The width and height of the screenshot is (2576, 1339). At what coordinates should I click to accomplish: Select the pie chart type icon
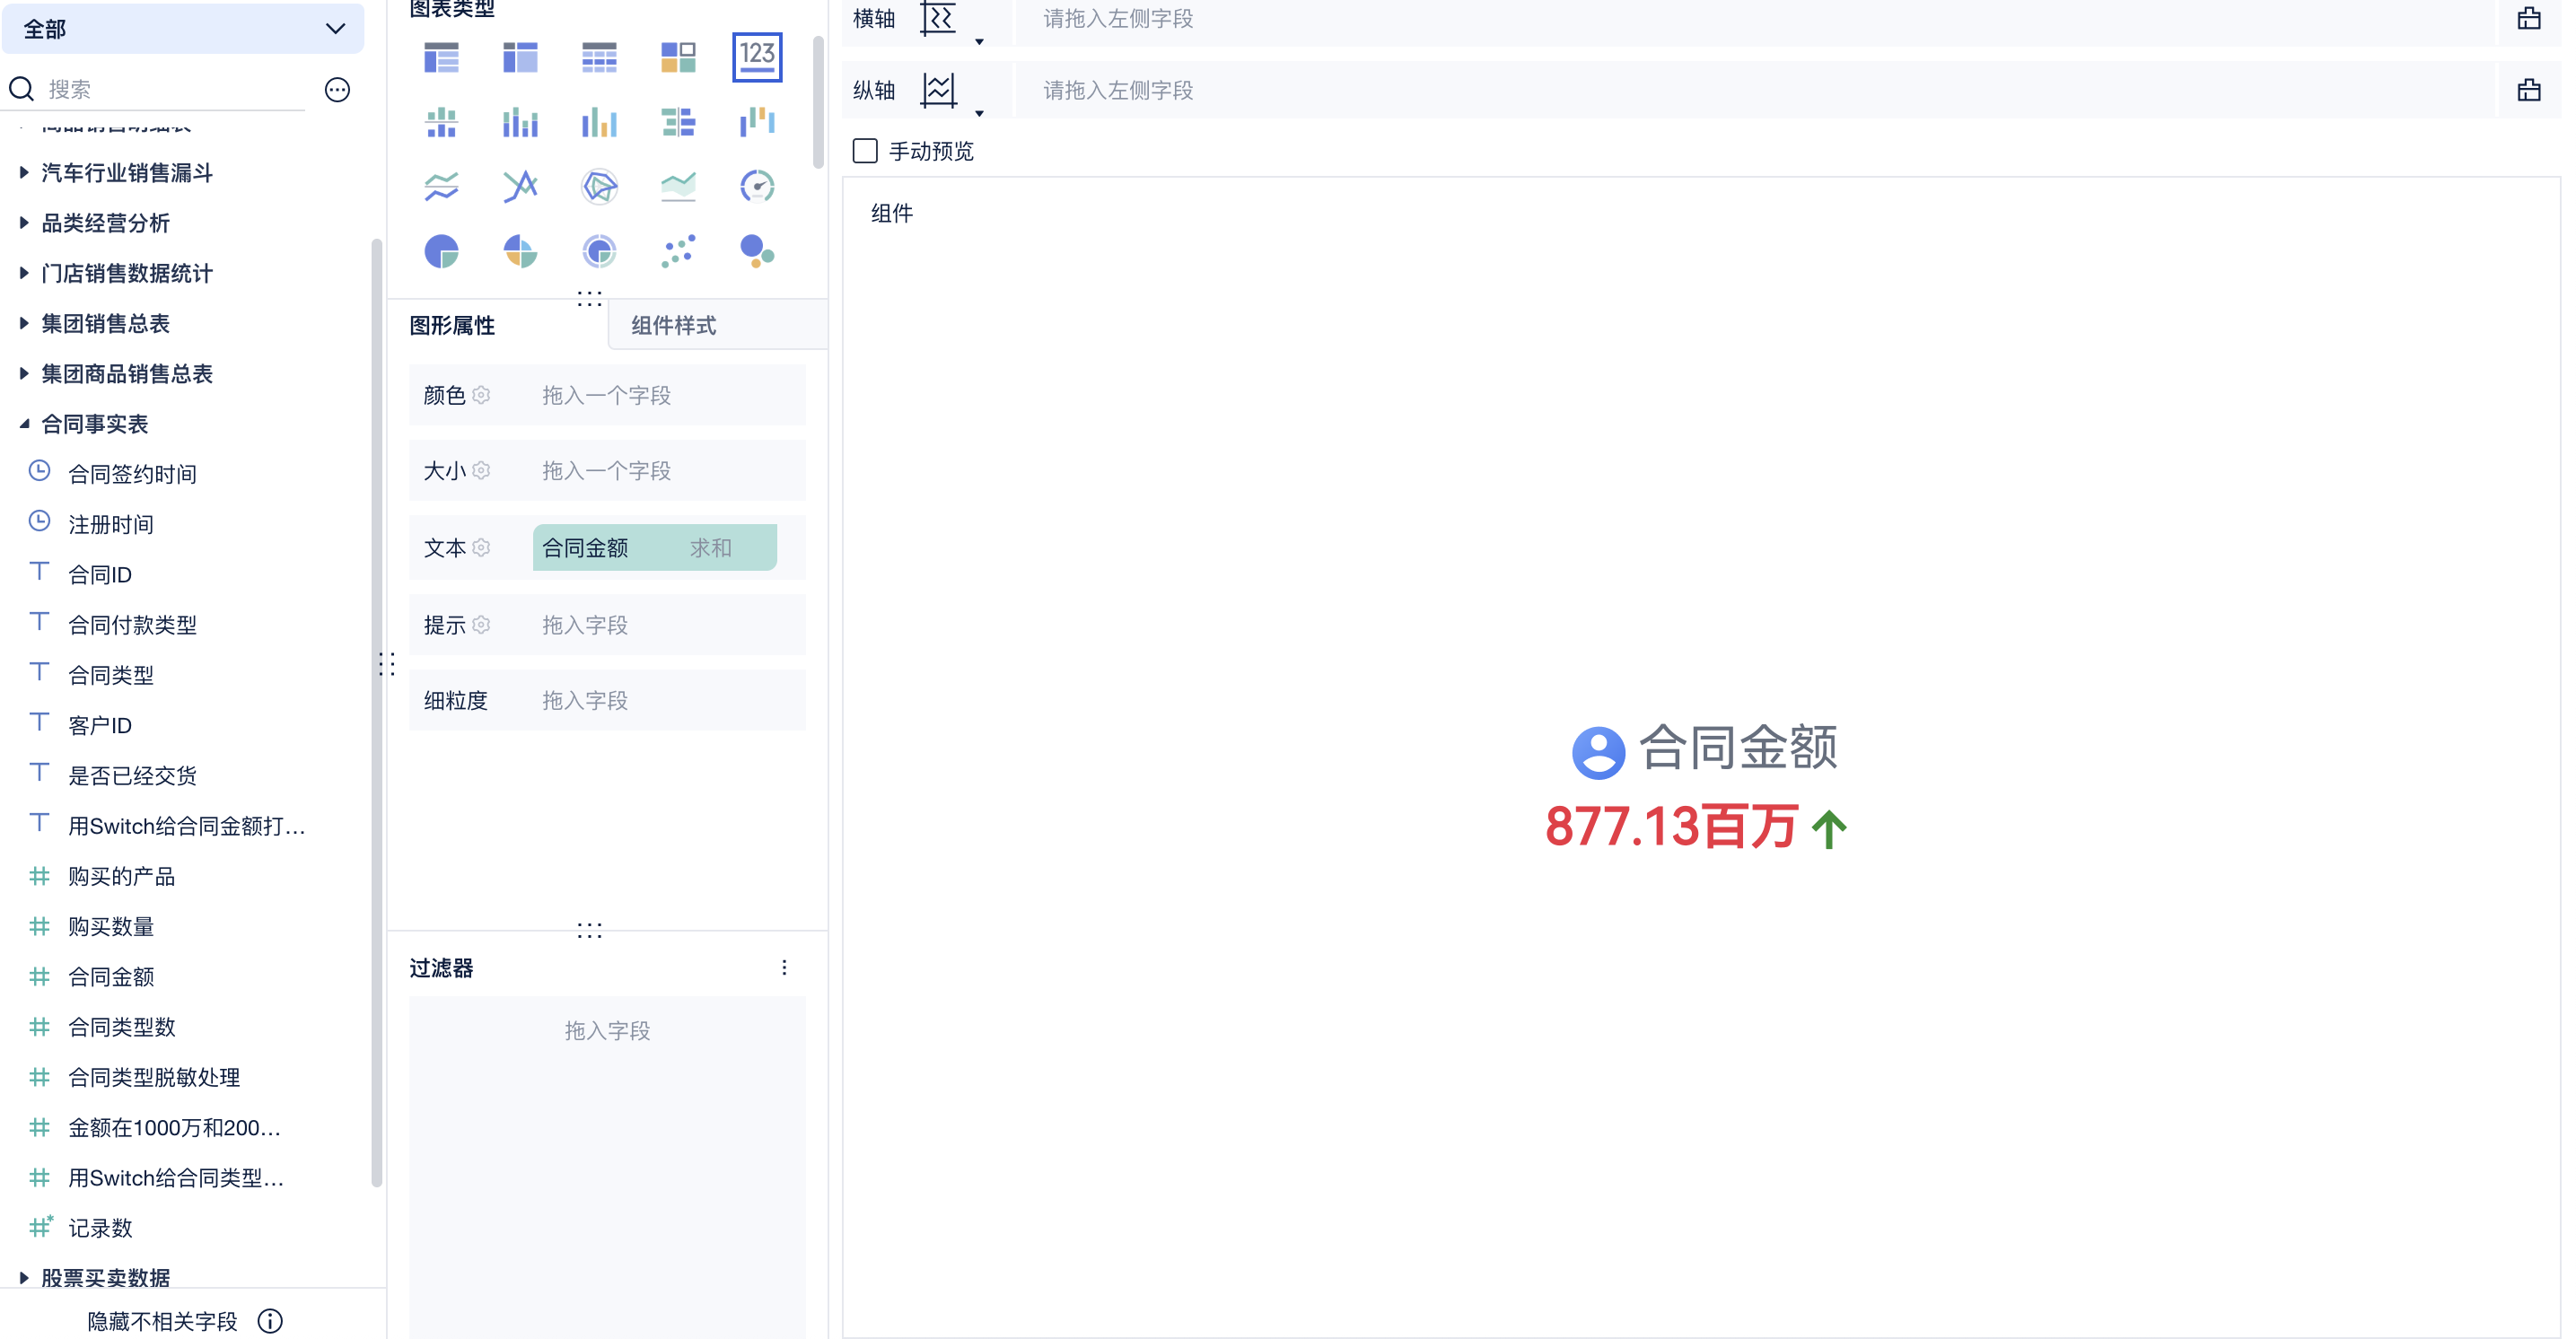(441, 250)
